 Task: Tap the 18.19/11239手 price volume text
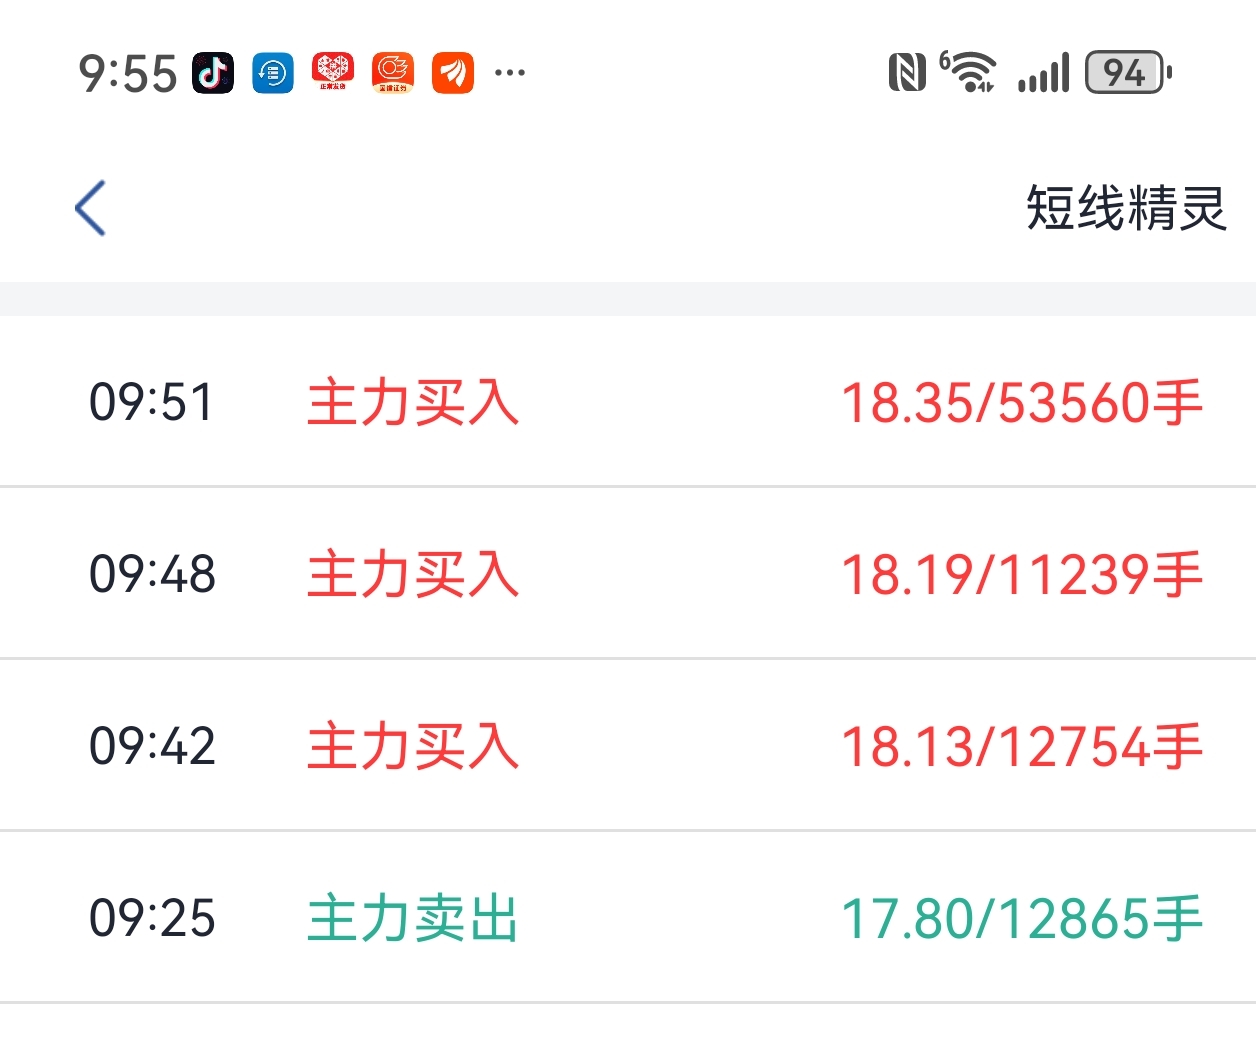[x=1021, y=574]
